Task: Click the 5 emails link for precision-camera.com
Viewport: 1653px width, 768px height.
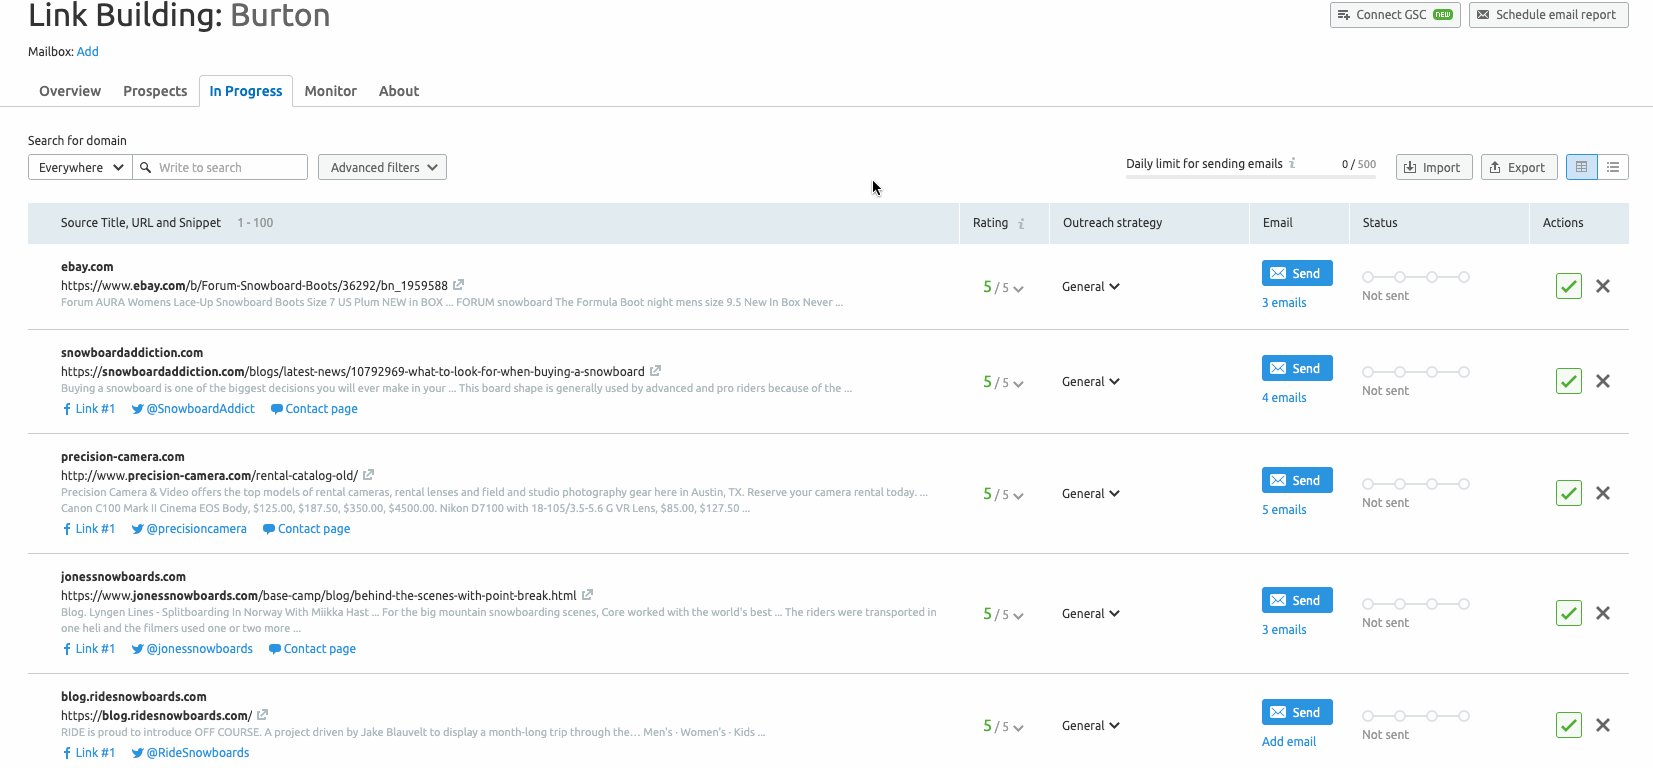Action: [1284, 510]
